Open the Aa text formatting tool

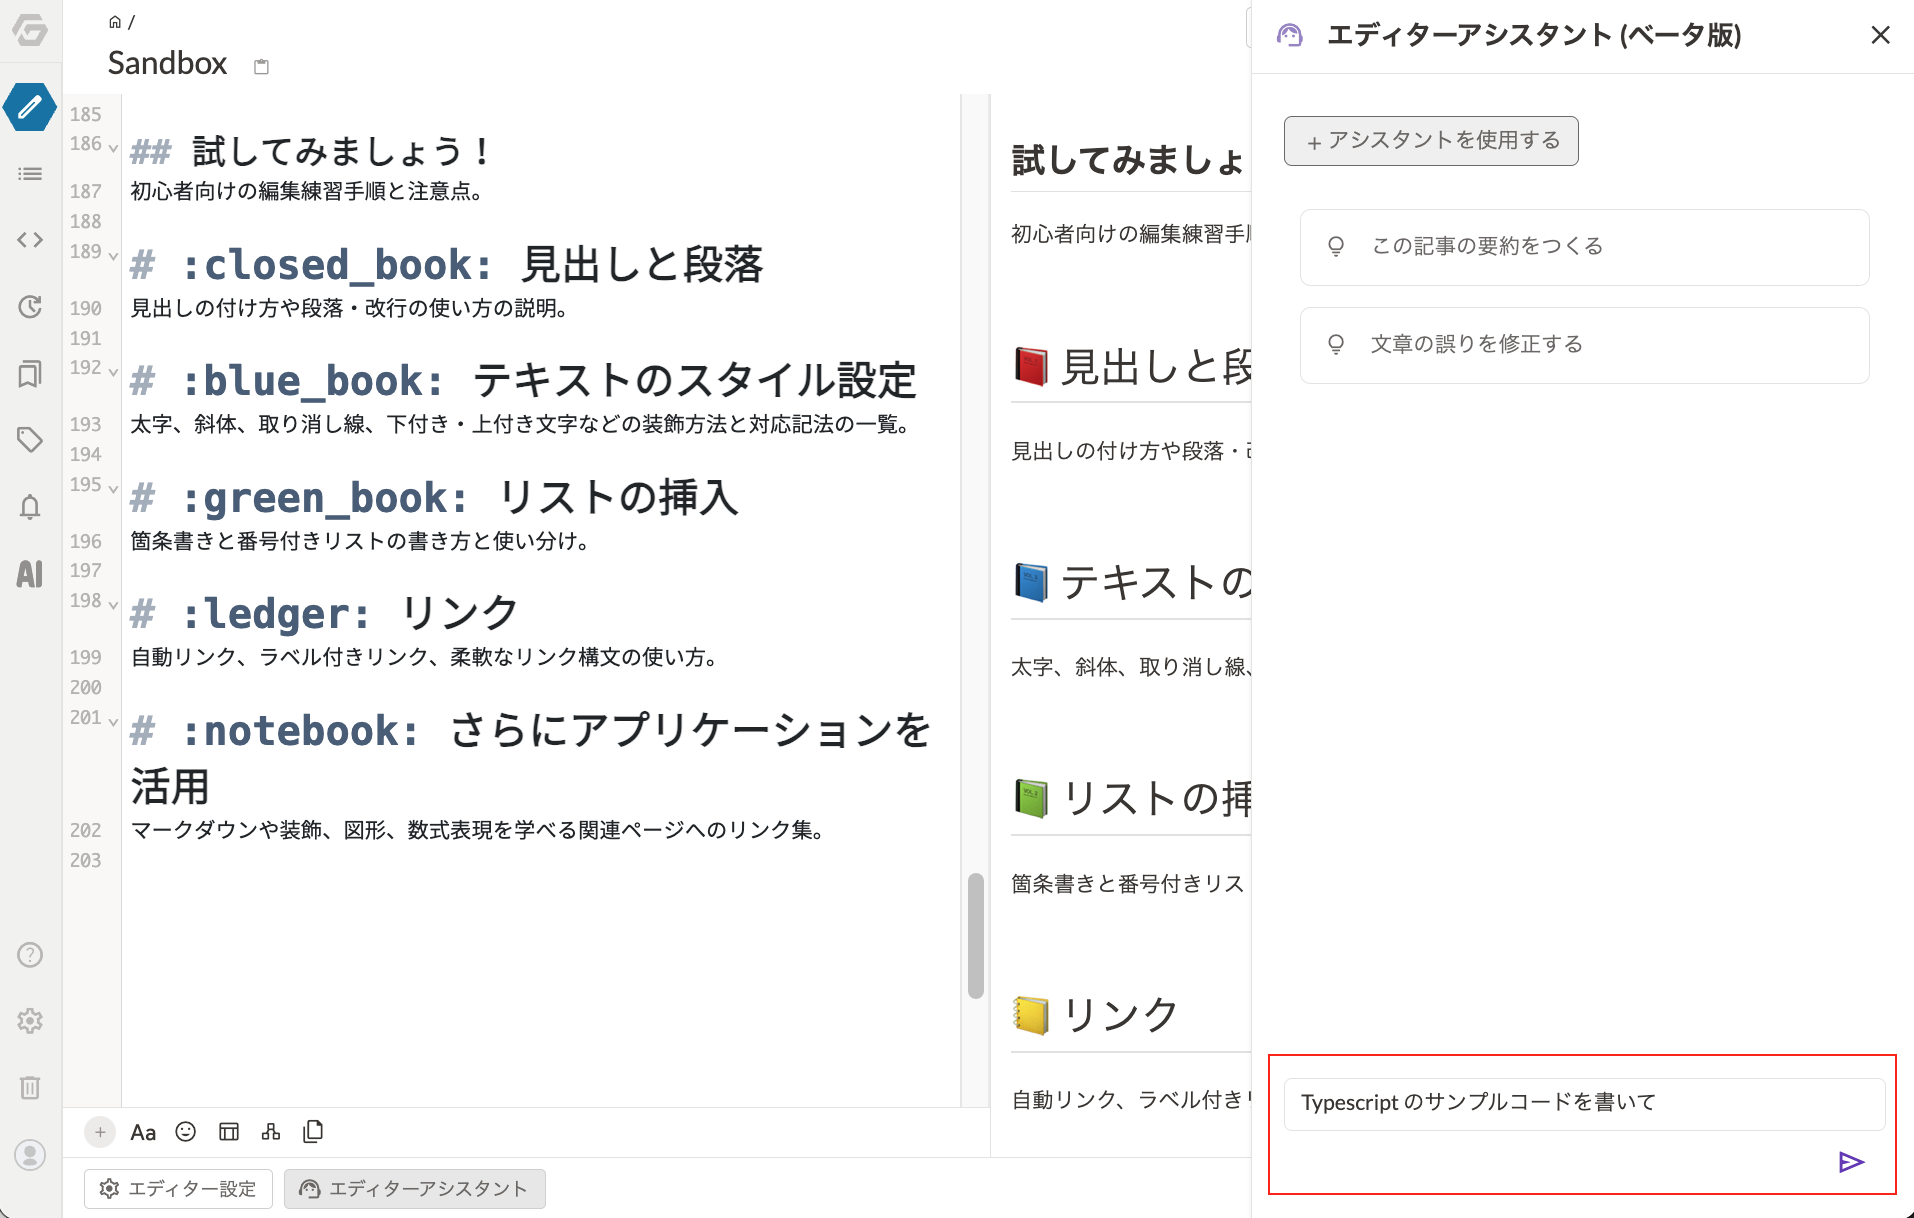click(143, 1132)
